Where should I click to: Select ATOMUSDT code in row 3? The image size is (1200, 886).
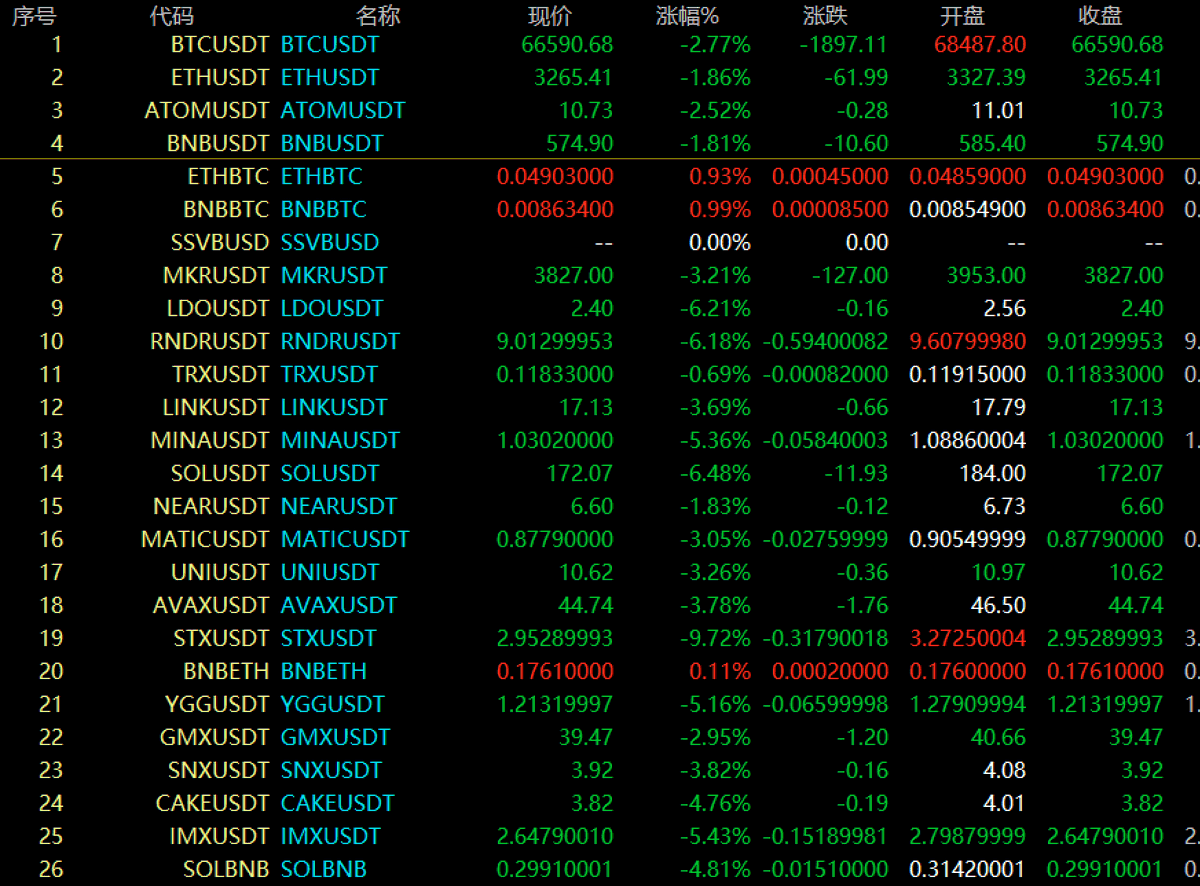(x=207, y=110)
